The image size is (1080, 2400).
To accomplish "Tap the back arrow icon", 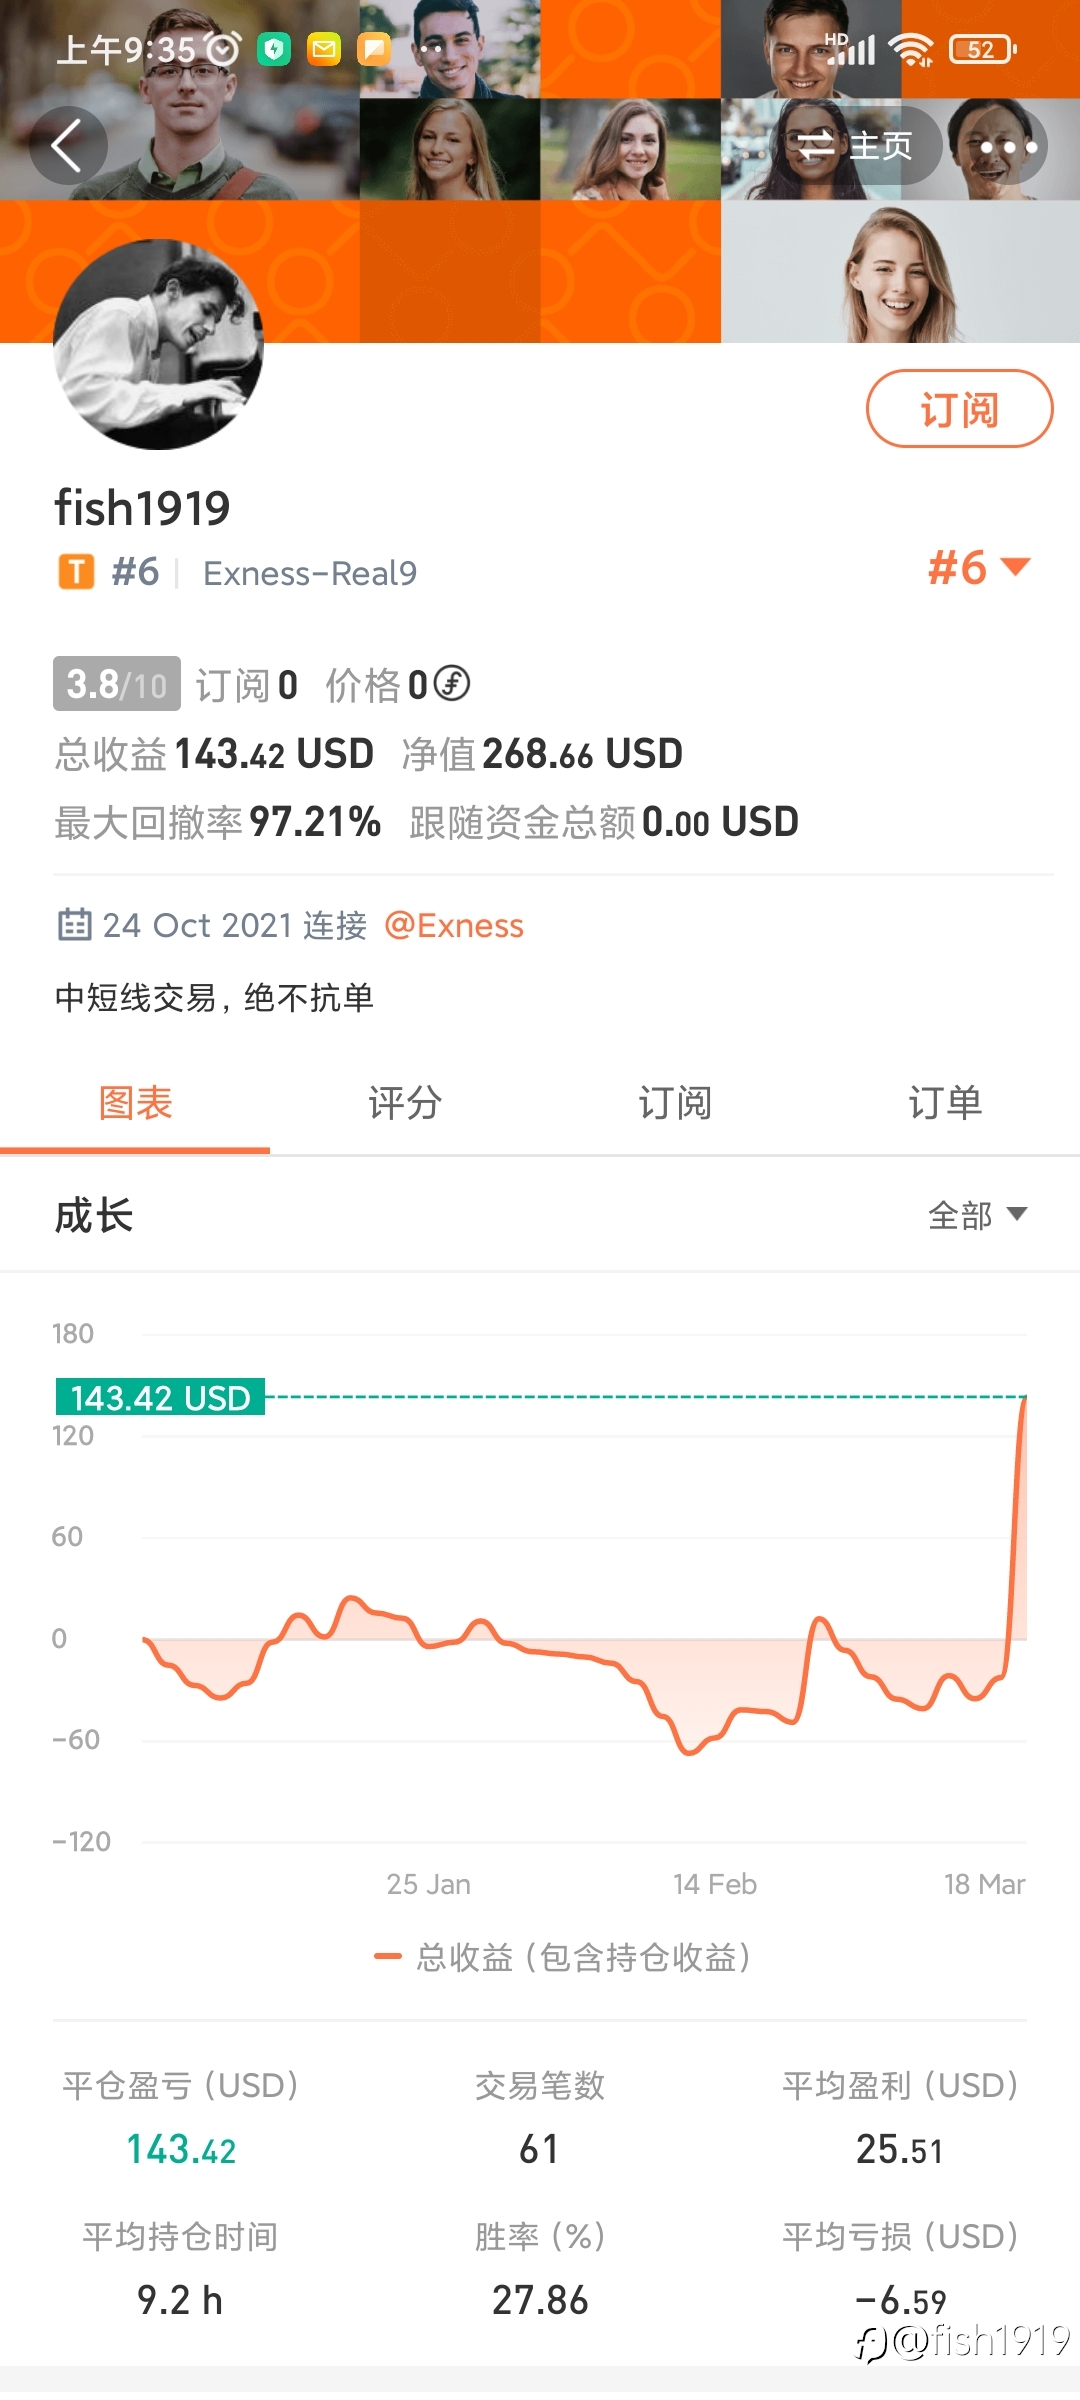I will (x=68, y=146).
